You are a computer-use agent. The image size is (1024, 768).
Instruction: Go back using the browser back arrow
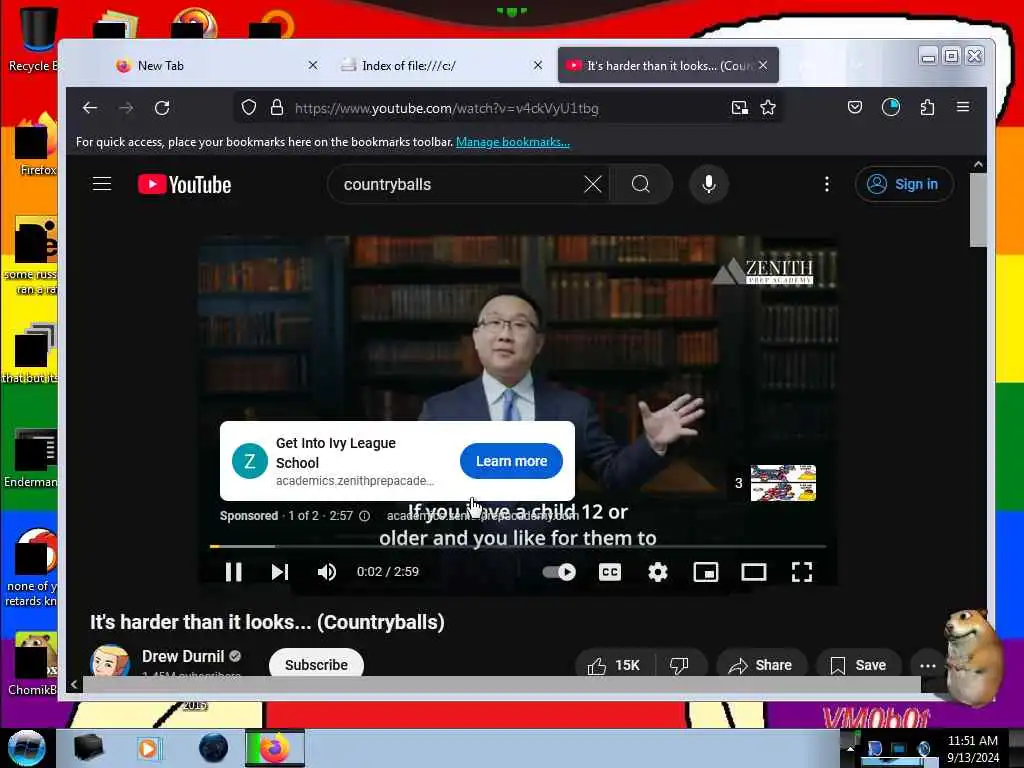tap(89, 108)
